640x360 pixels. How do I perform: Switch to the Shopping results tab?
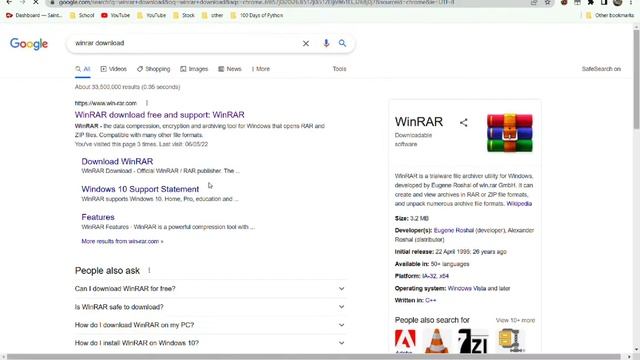pyautogui.click(x=153, y=69)
